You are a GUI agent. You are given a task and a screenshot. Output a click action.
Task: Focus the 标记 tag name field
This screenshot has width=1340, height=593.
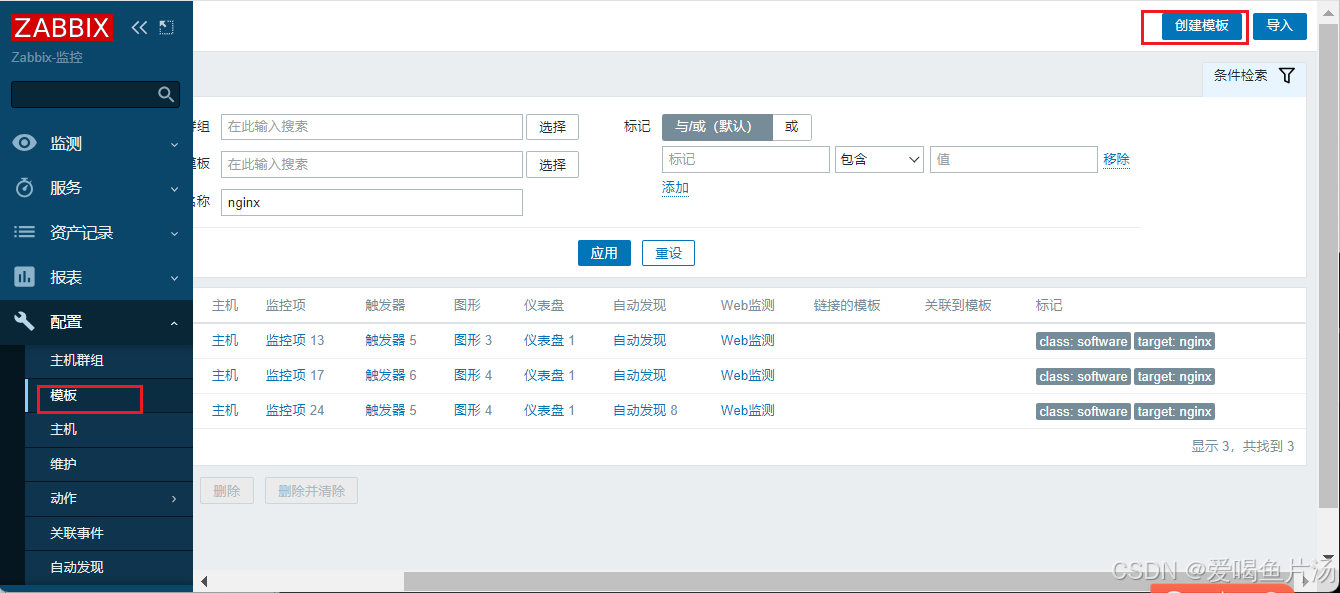click(x=746, y=159)
